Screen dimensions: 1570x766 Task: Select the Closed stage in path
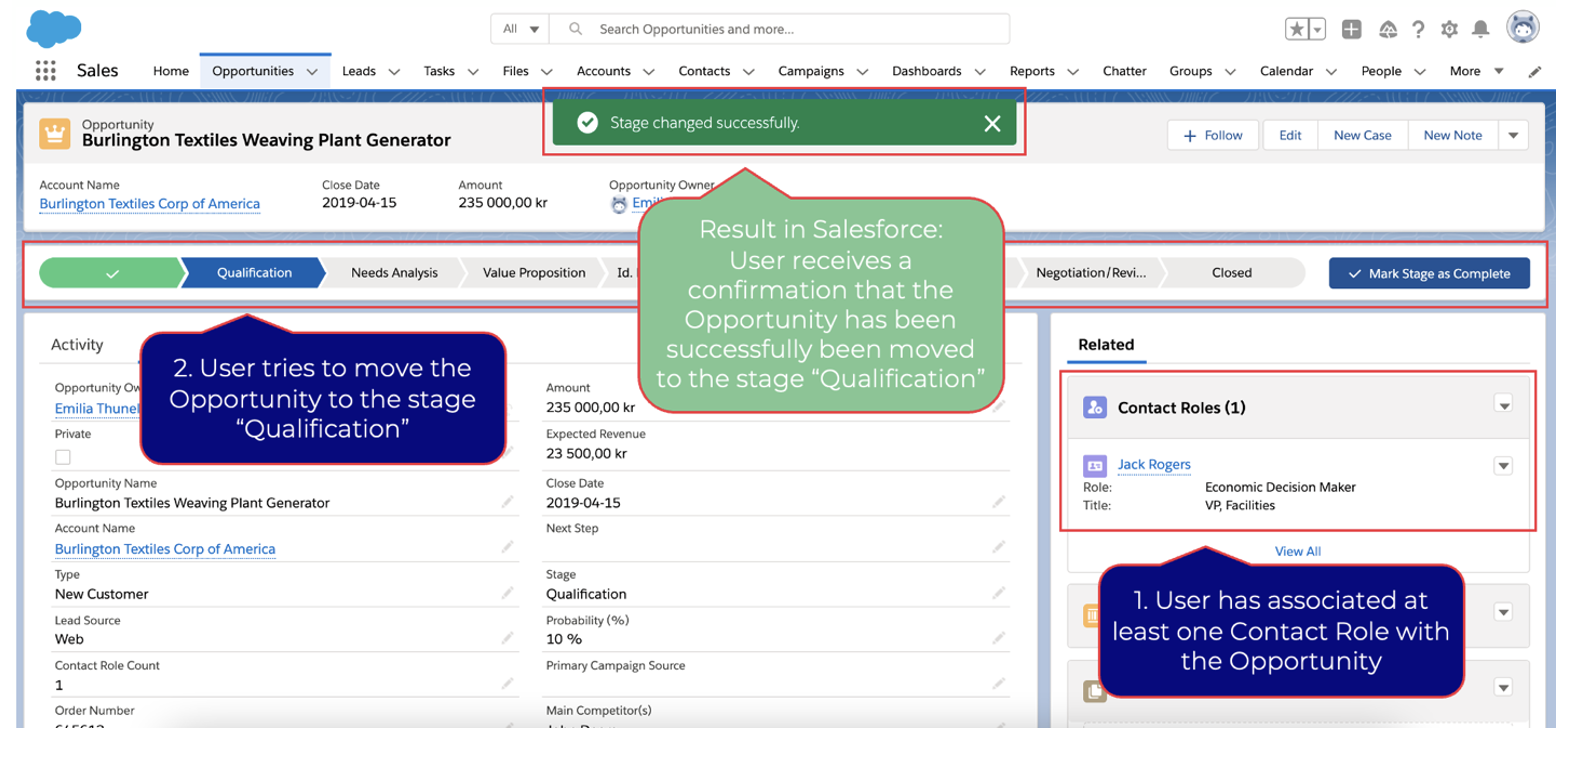point(1231,273)
